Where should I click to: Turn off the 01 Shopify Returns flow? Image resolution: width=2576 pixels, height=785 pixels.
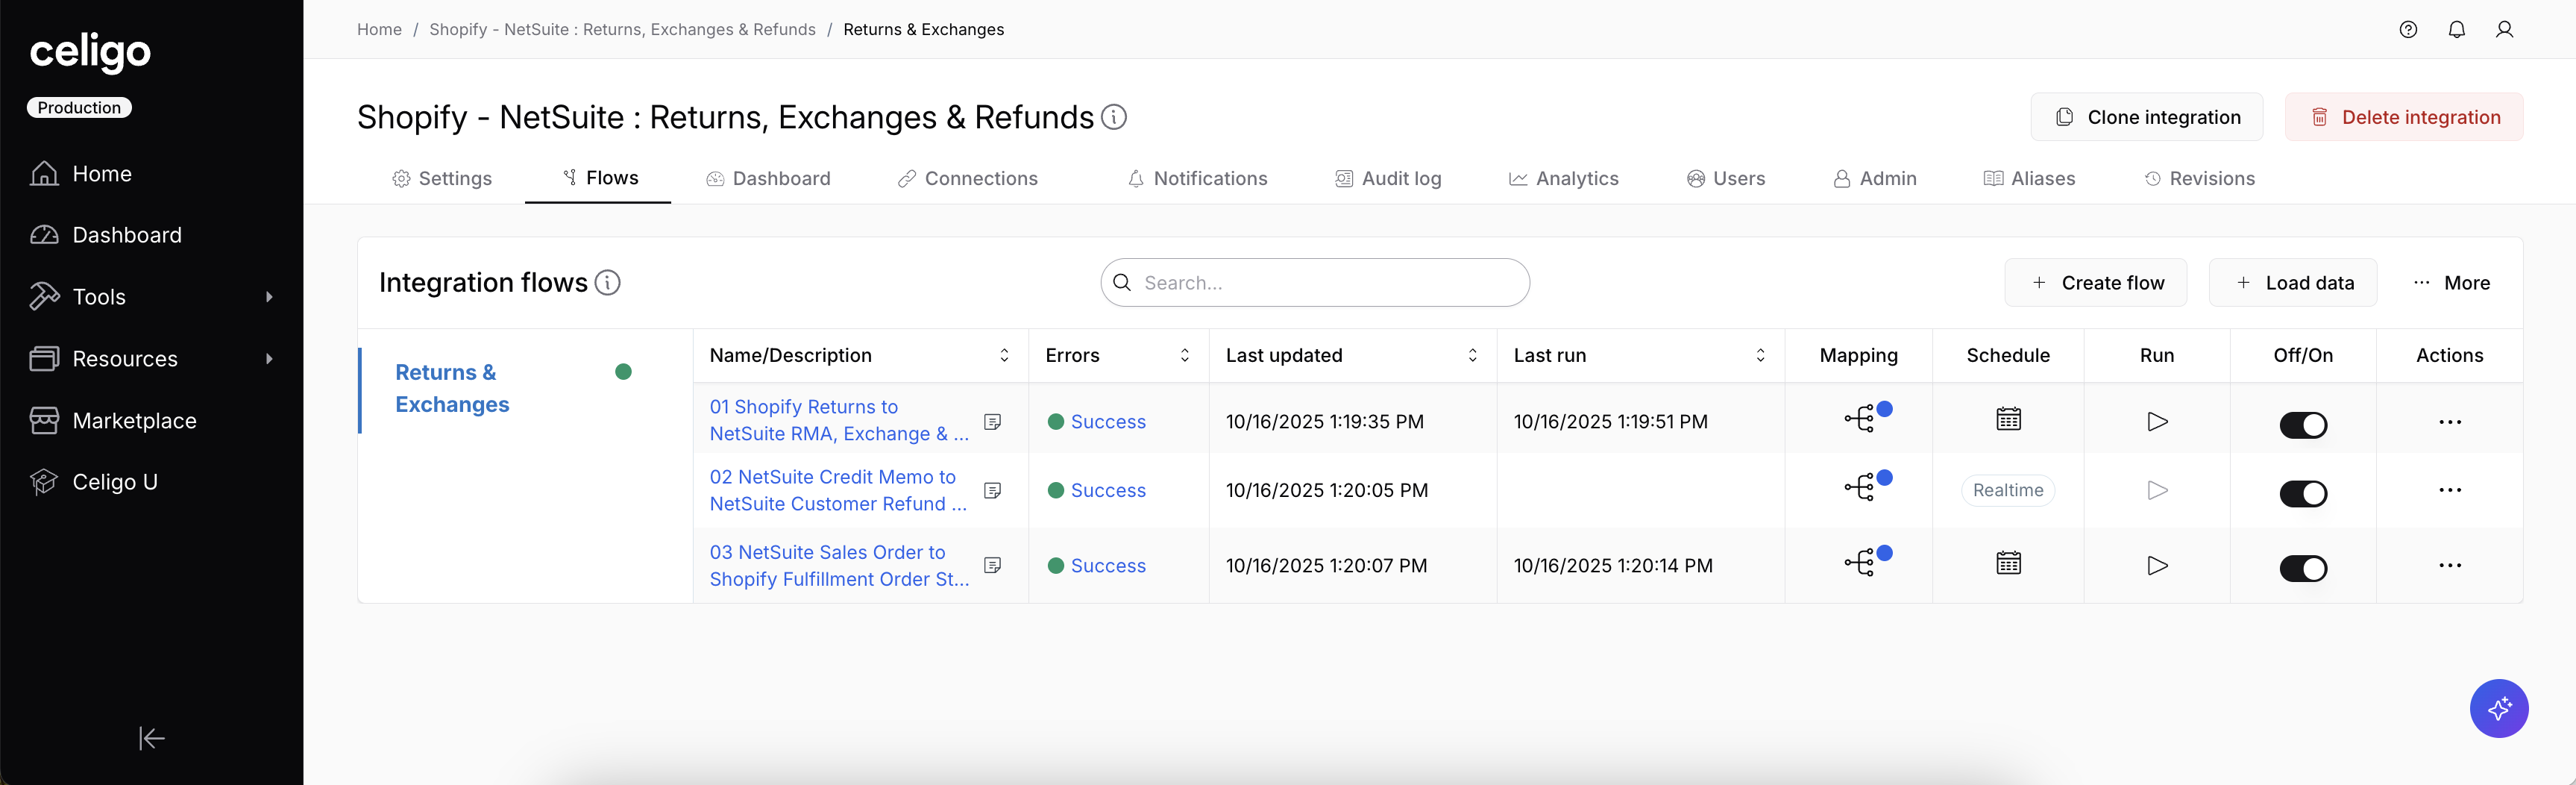coord(2303,425)
